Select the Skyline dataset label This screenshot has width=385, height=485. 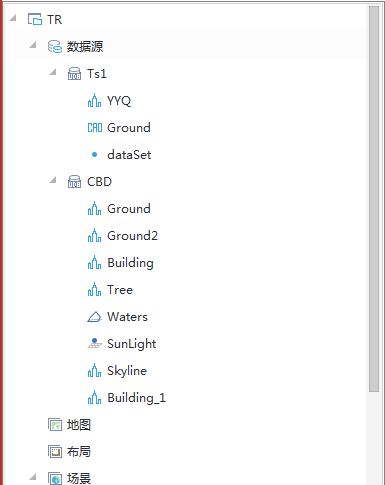tap(127, 371)
